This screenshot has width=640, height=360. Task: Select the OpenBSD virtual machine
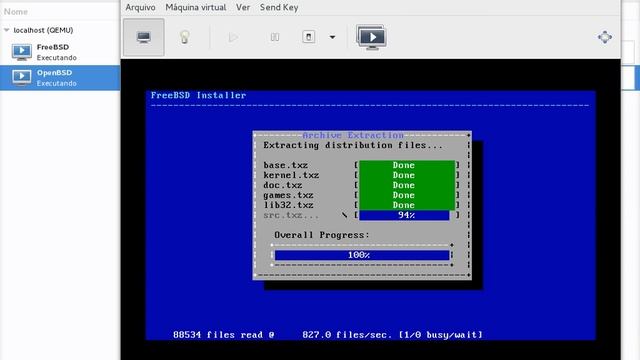pyautogui.click(x=60, y=78)
